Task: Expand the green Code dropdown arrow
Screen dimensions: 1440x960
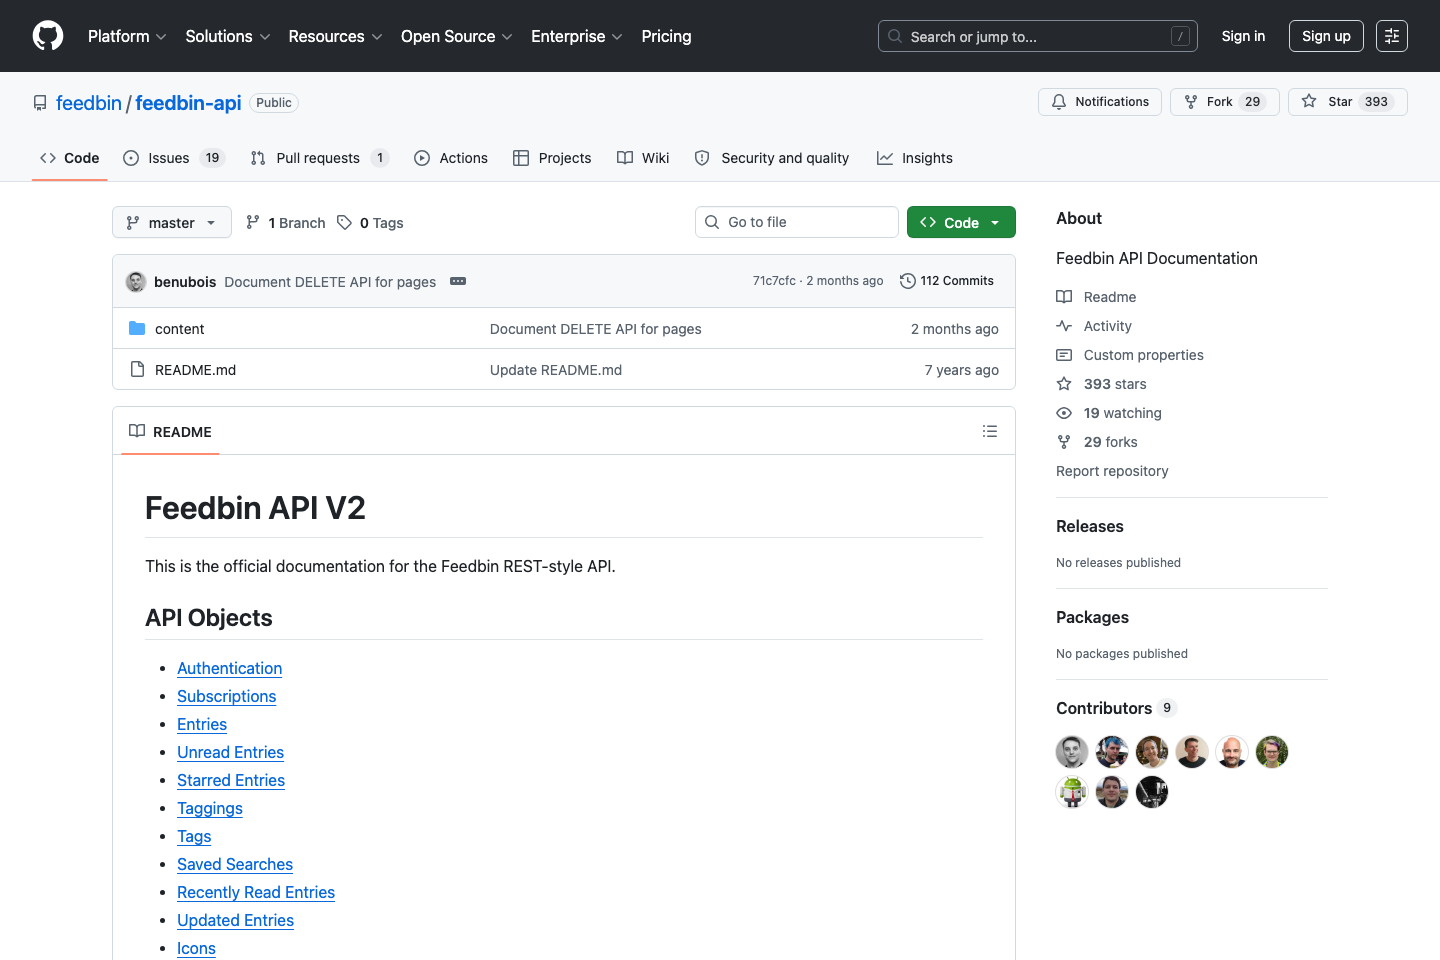Action: click(994, 222)
